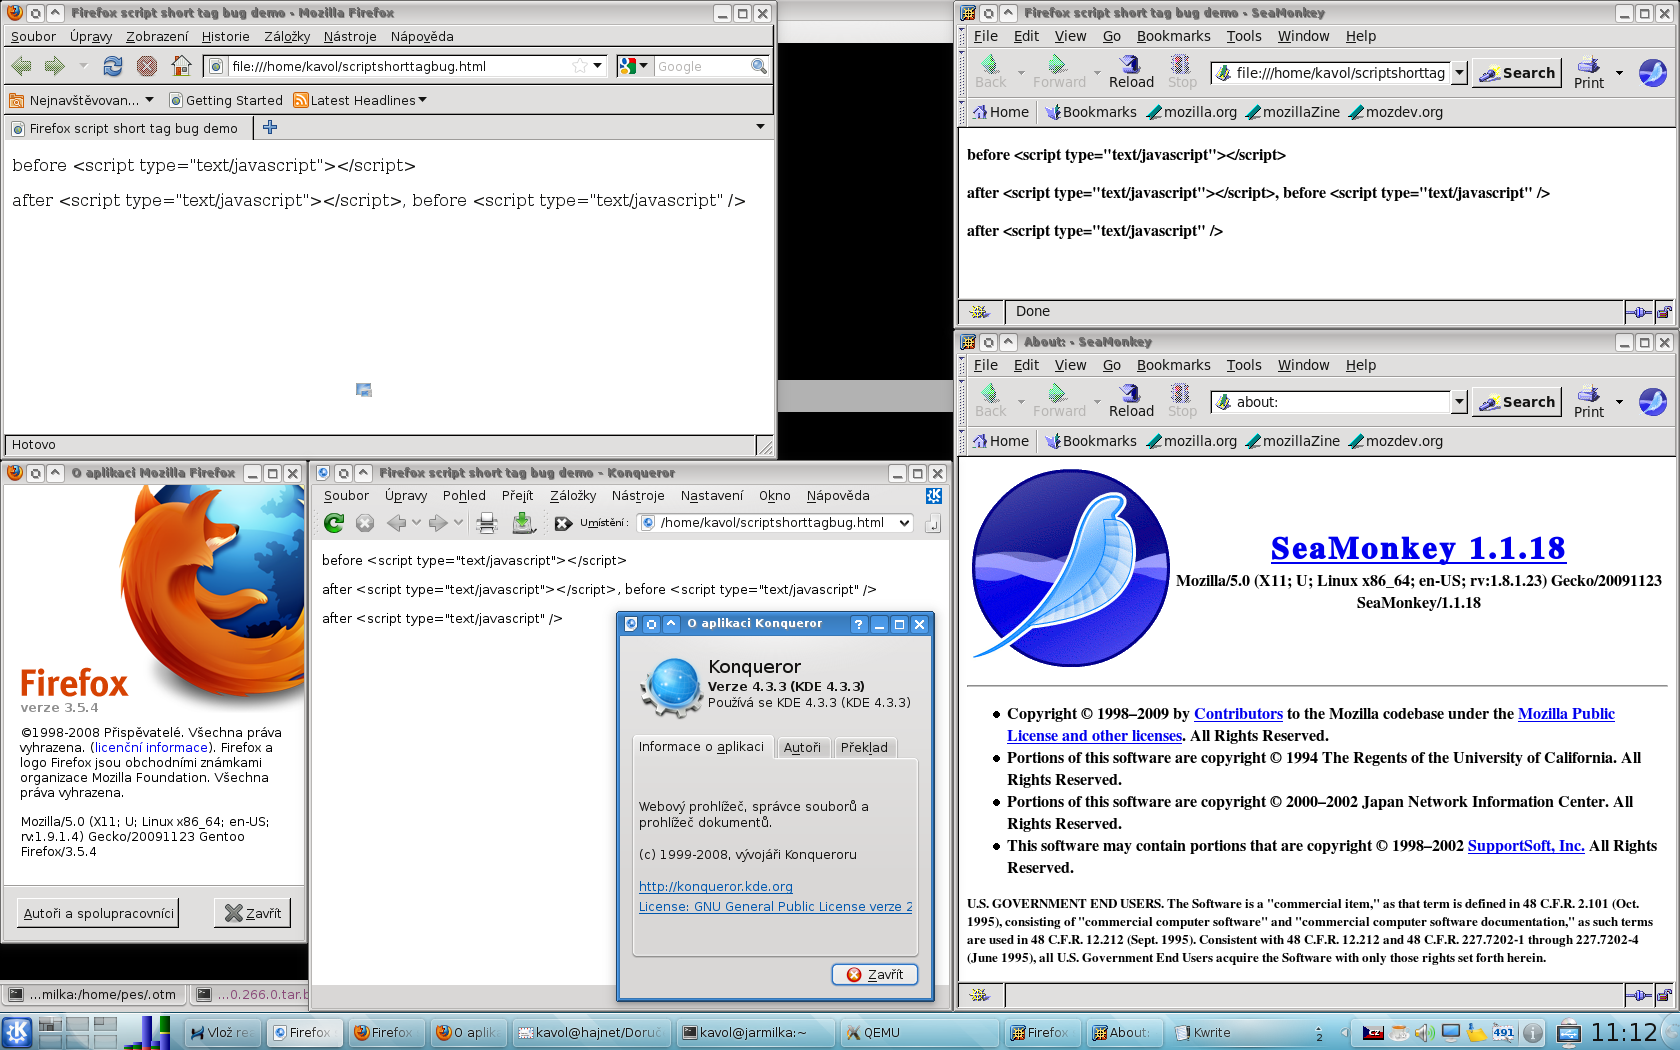1680x1050 pixels.
Task: Switch to the Překlad tab in the Konqueror about dialog
Action: [864, 747]
